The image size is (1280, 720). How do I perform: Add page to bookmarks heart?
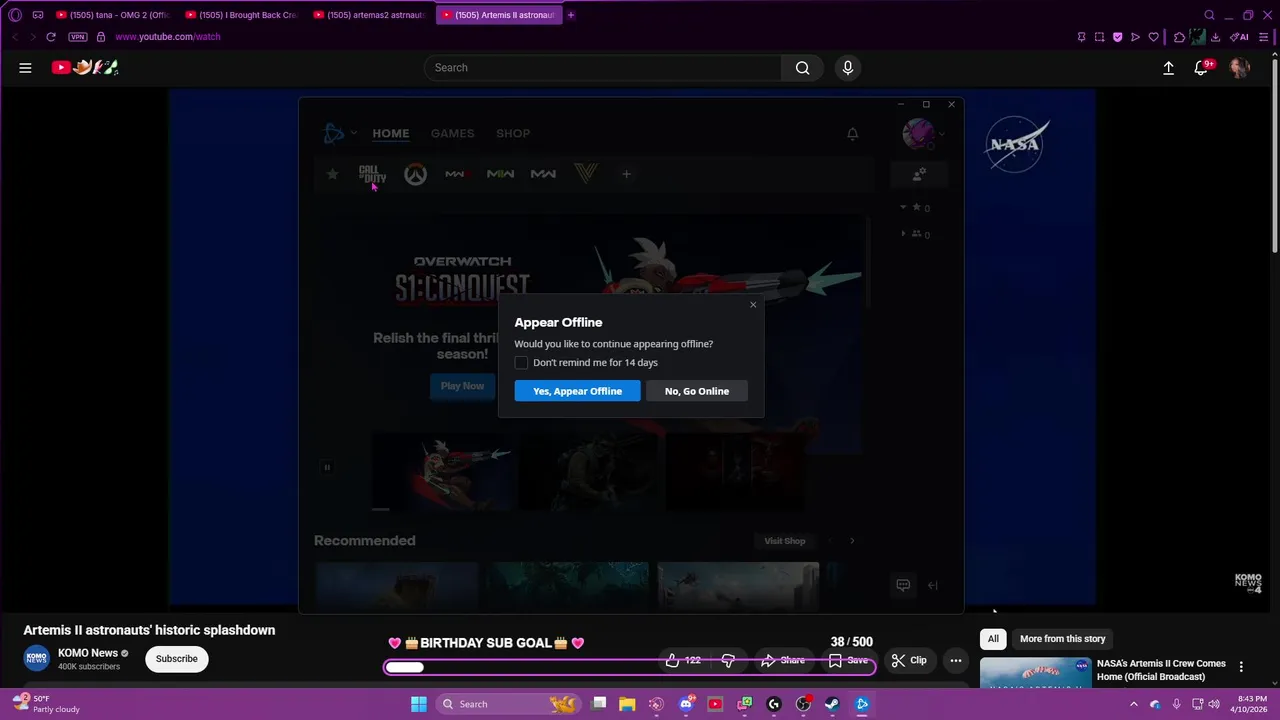click(1153, 37)
